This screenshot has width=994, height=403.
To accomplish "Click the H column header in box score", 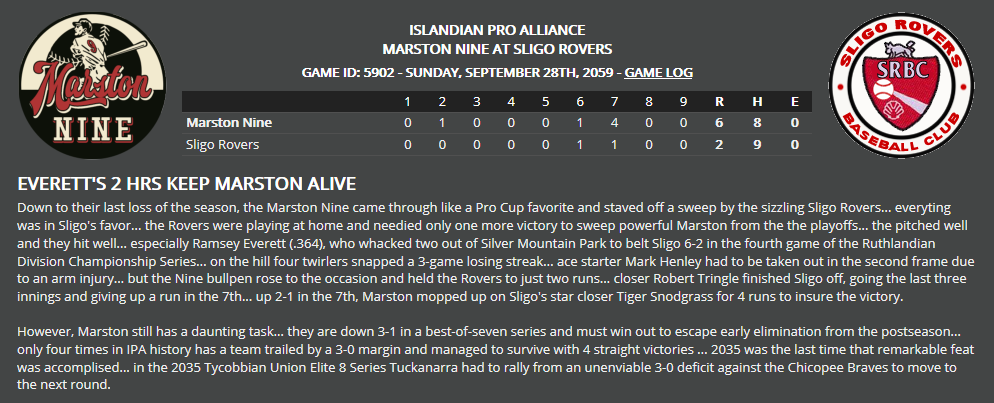I will 757,102.
